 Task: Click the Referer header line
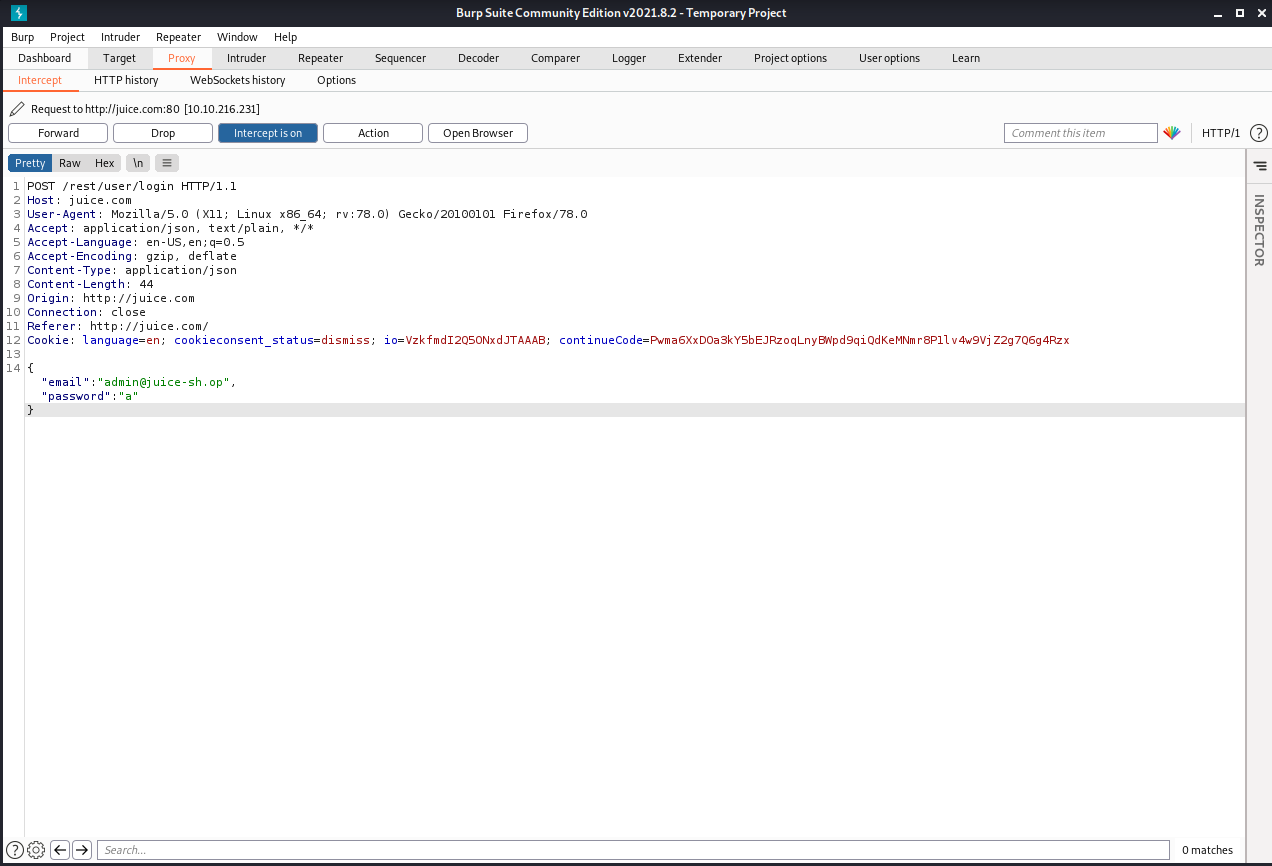tap(118, 326)
